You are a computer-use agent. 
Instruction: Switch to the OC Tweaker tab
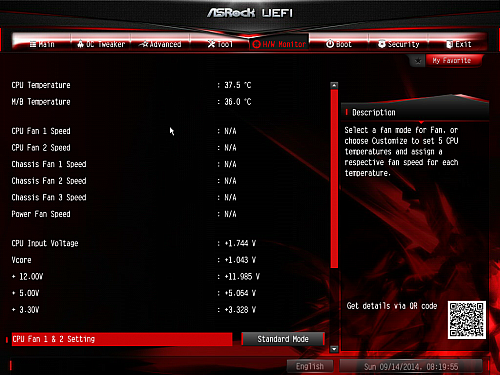pyautogui.click(x=101, y=44)
